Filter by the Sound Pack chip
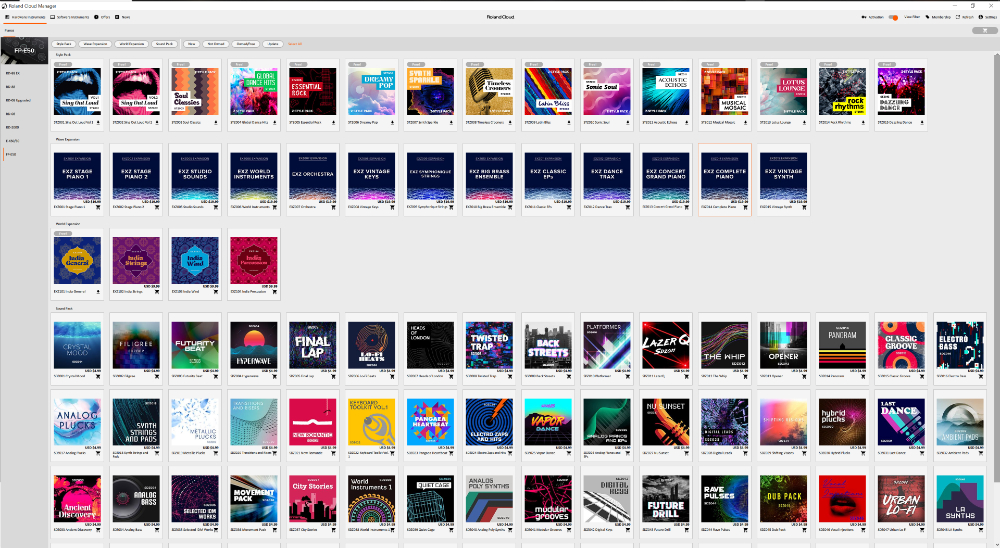This screenshot has width=1000, height=548. (x=164, y=44)
